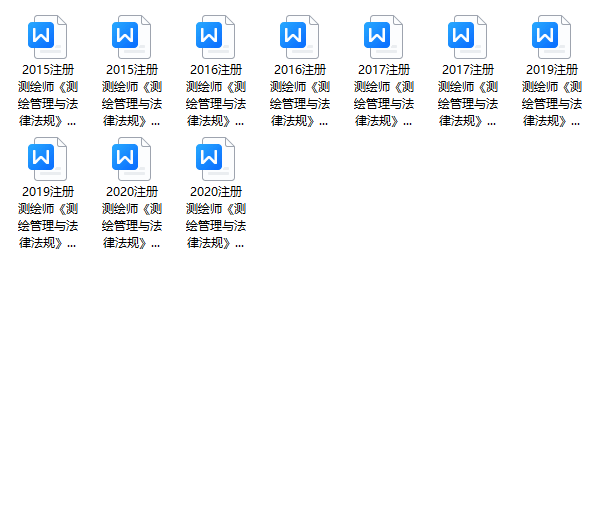Click the second '2015注册测绘师《测绘管理与法律法规》...' file name

[x=132, y=95]
